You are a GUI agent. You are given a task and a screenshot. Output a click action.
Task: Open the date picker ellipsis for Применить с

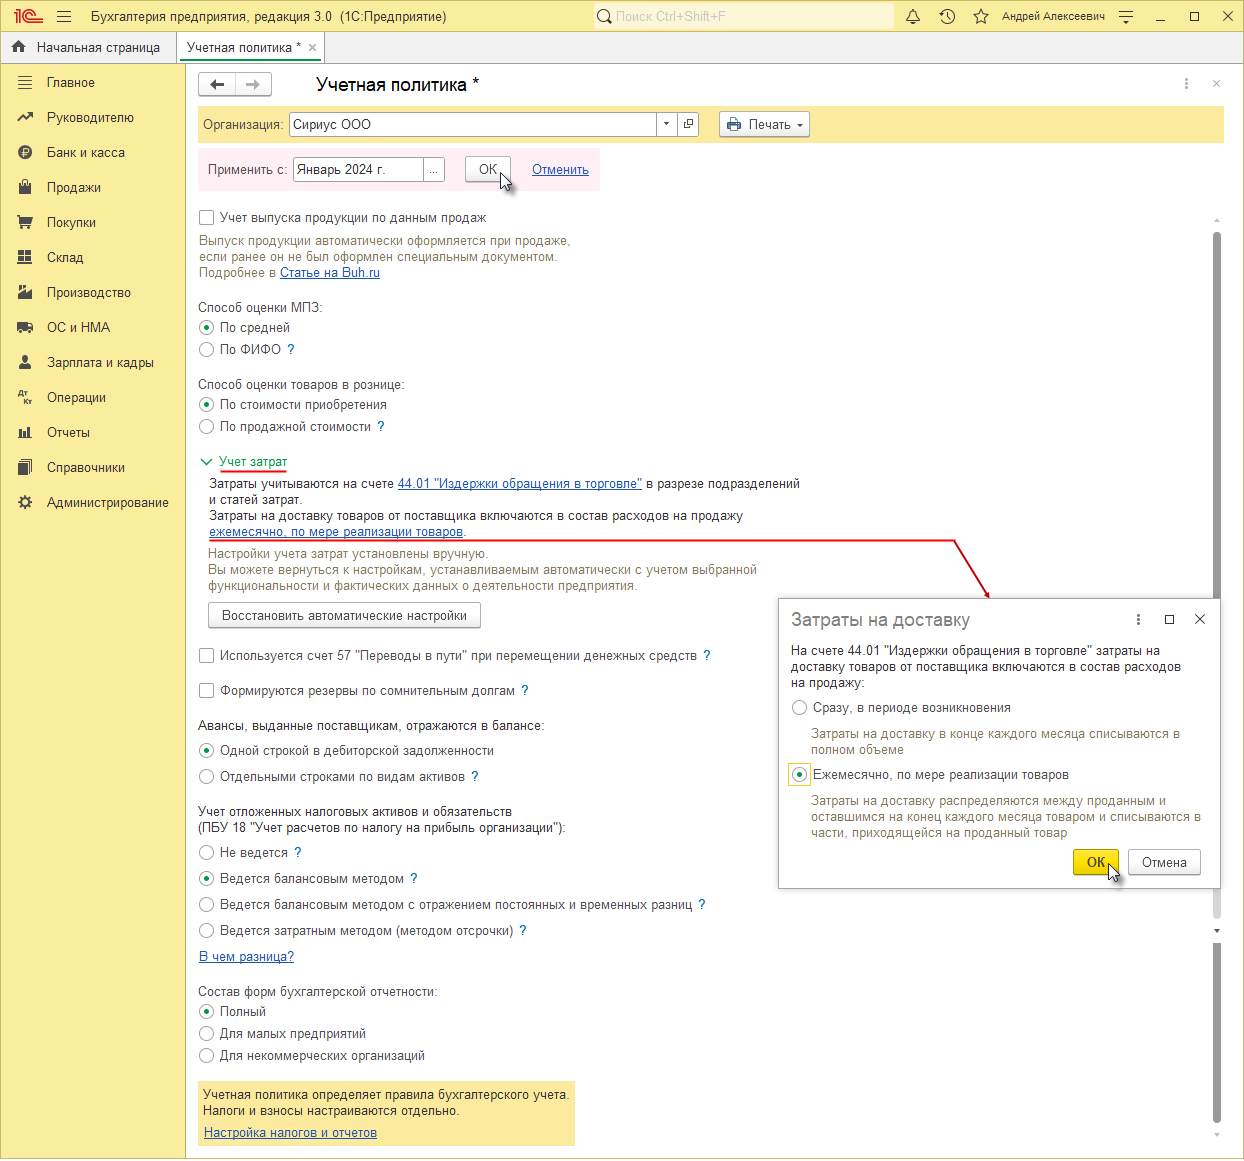pos(434,170)
